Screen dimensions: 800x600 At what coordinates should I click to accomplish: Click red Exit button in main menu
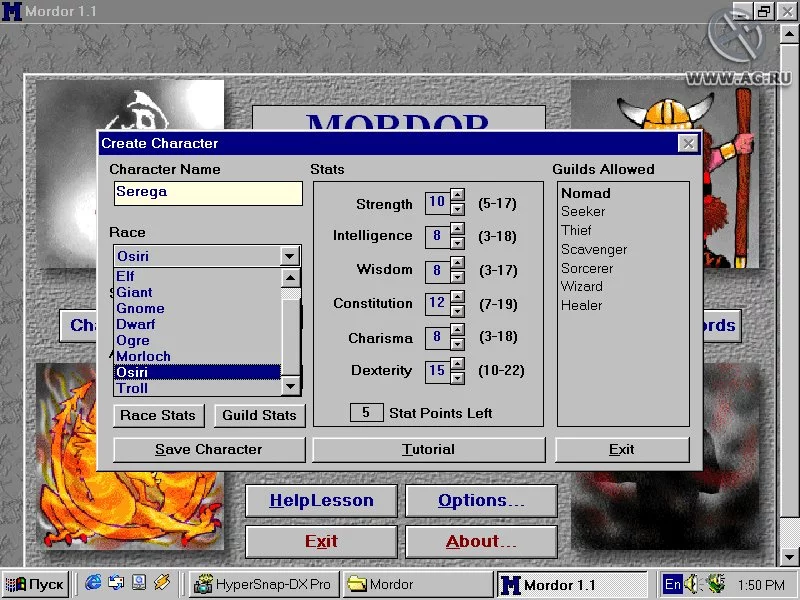[321, 541]
